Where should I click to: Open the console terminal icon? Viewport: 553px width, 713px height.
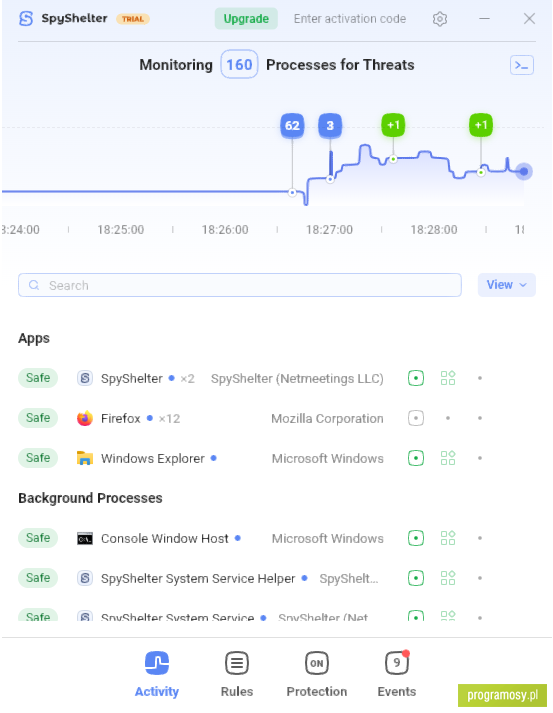click(x=522, y=65)
